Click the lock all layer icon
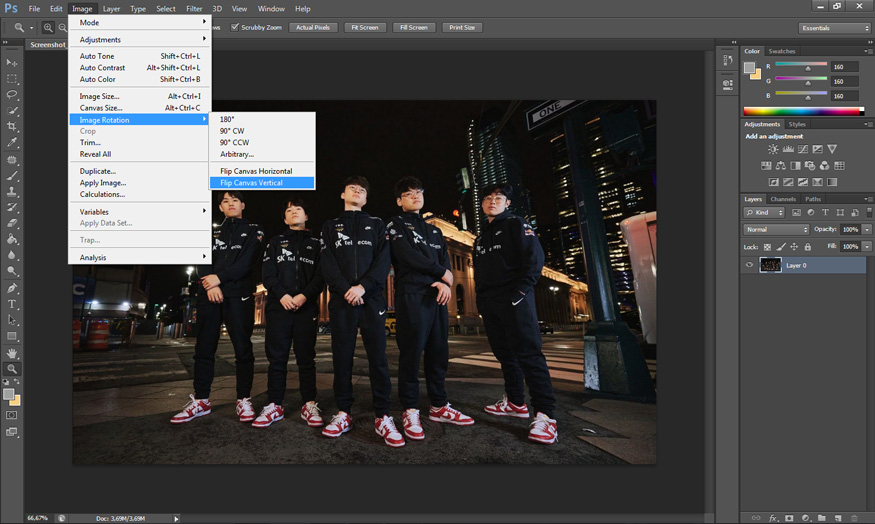 tap(808, 246)
